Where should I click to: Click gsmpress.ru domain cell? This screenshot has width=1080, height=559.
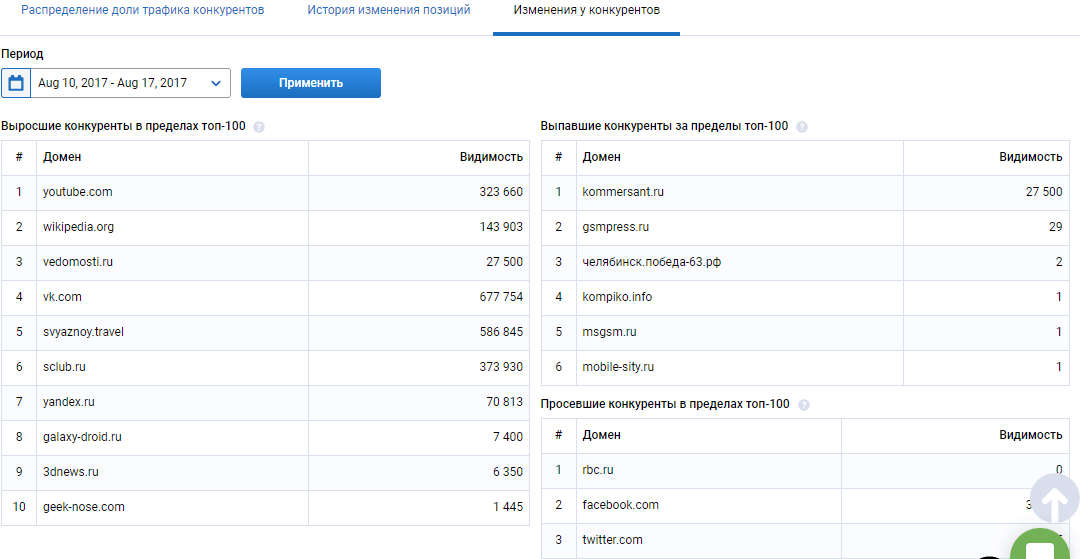[x=740, y=228]
